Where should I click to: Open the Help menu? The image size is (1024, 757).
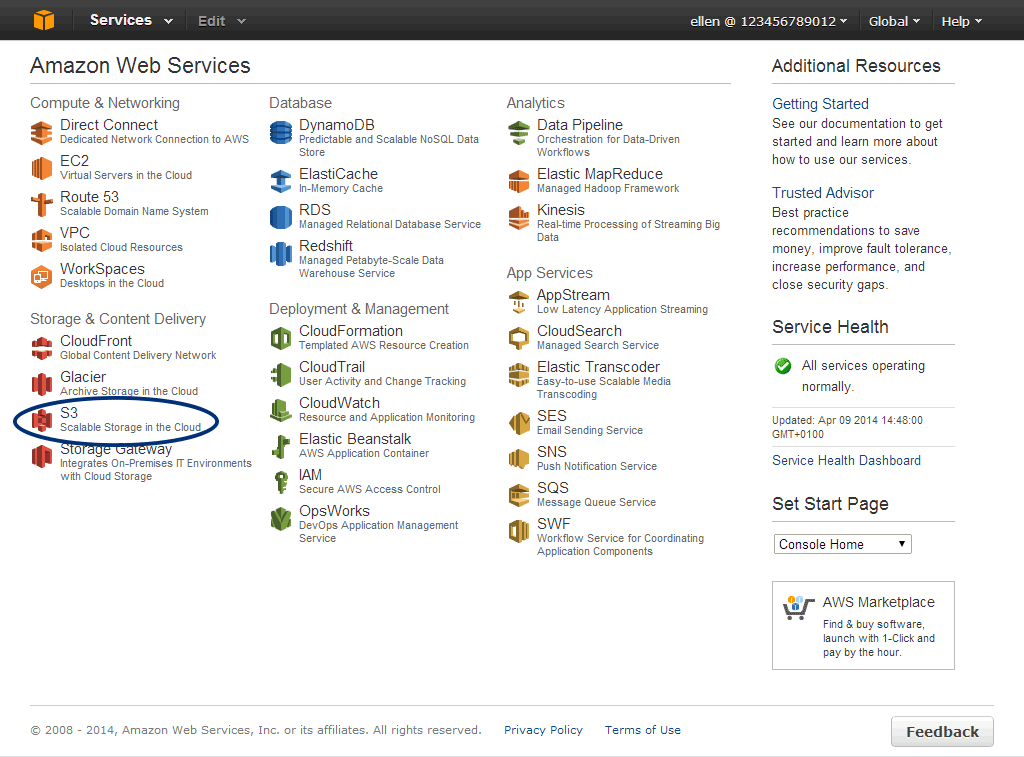point(961,21)
